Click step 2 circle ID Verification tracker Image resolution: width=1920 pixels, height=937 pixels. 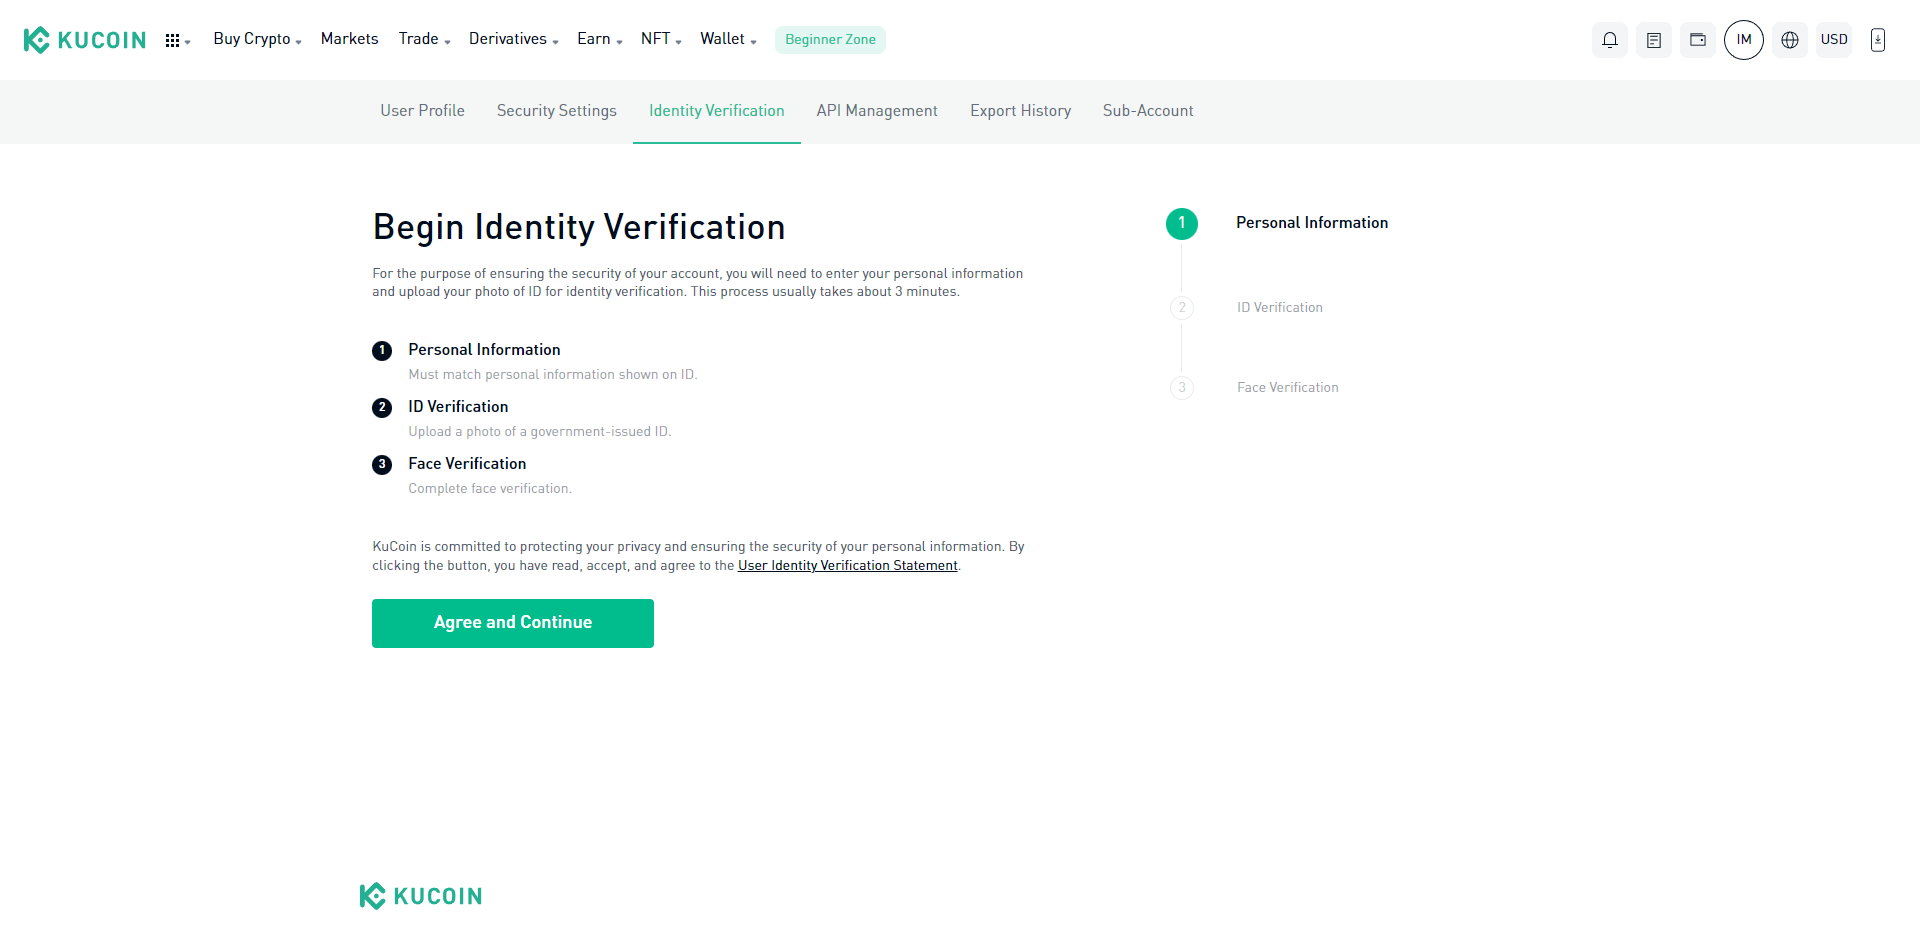point(1182,308)
